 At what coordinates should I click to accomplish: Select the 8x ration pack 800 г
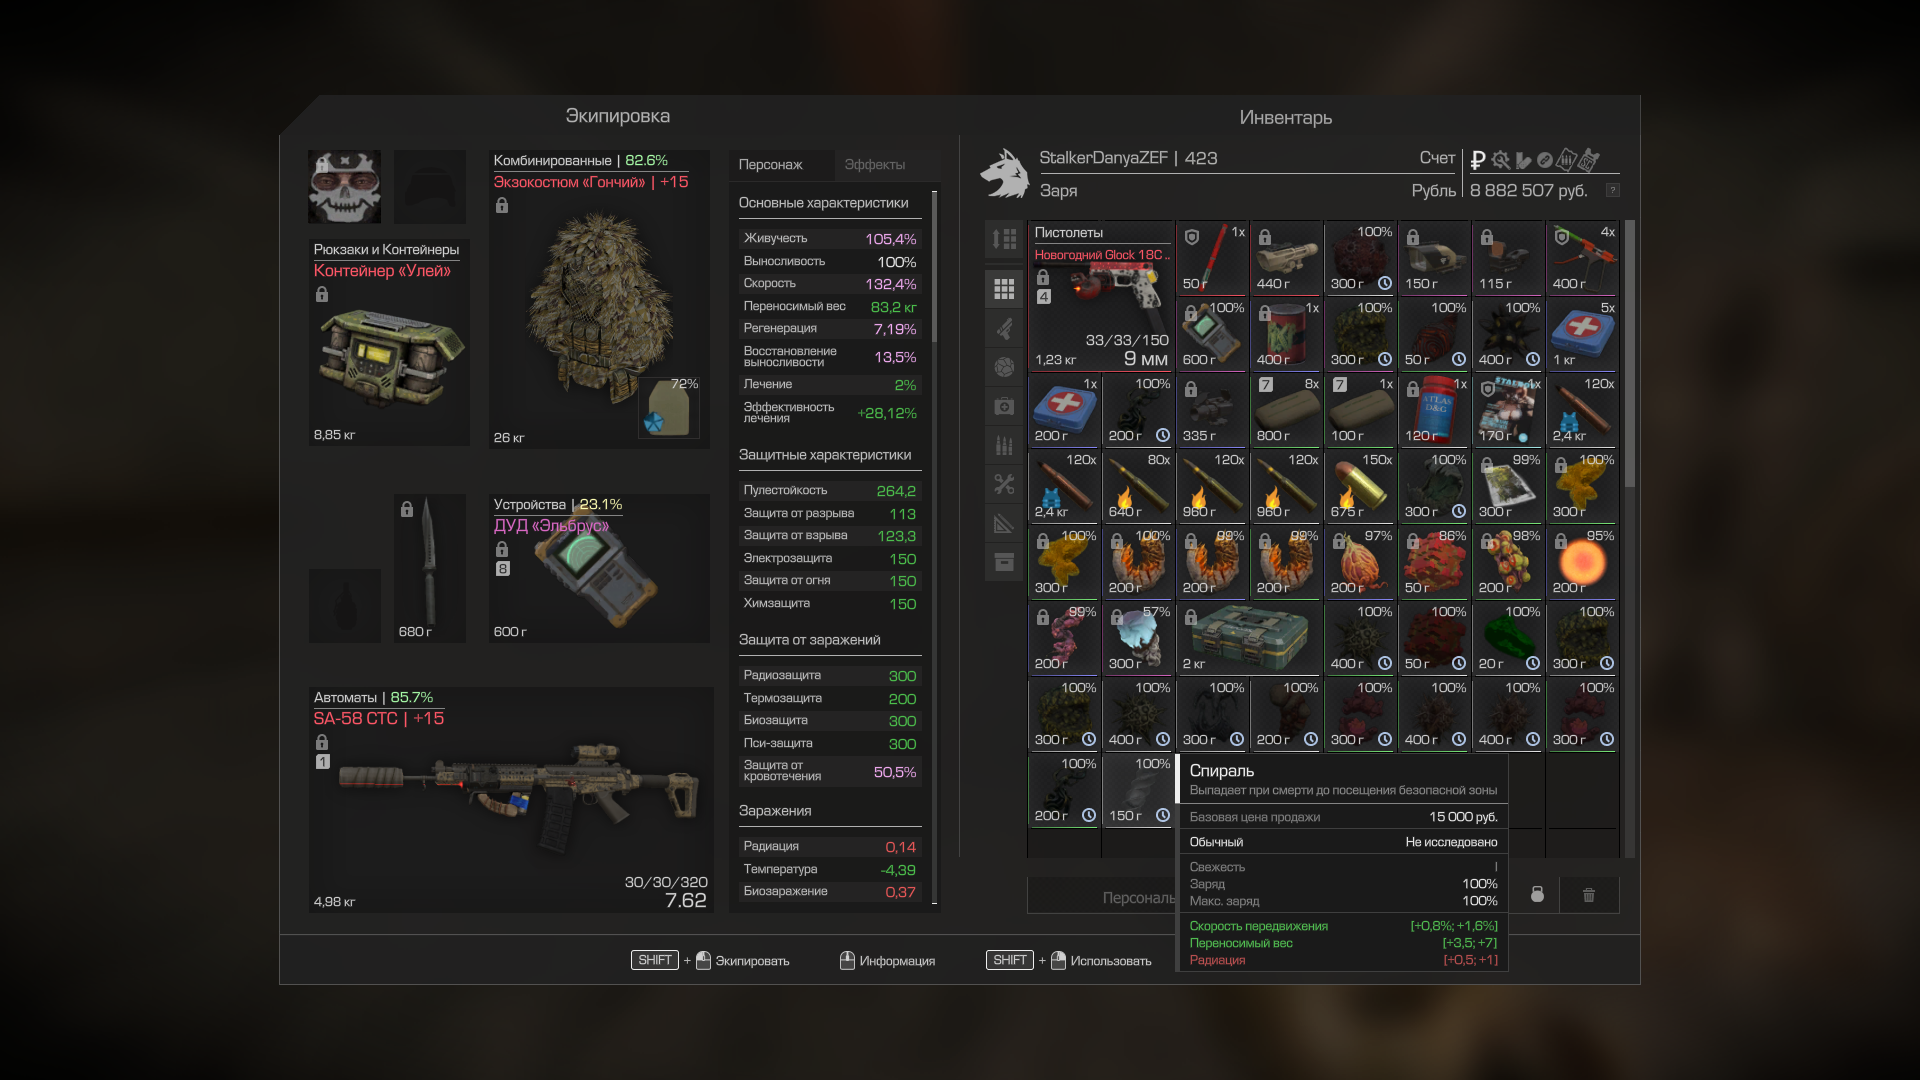[x=1287, y=410]
